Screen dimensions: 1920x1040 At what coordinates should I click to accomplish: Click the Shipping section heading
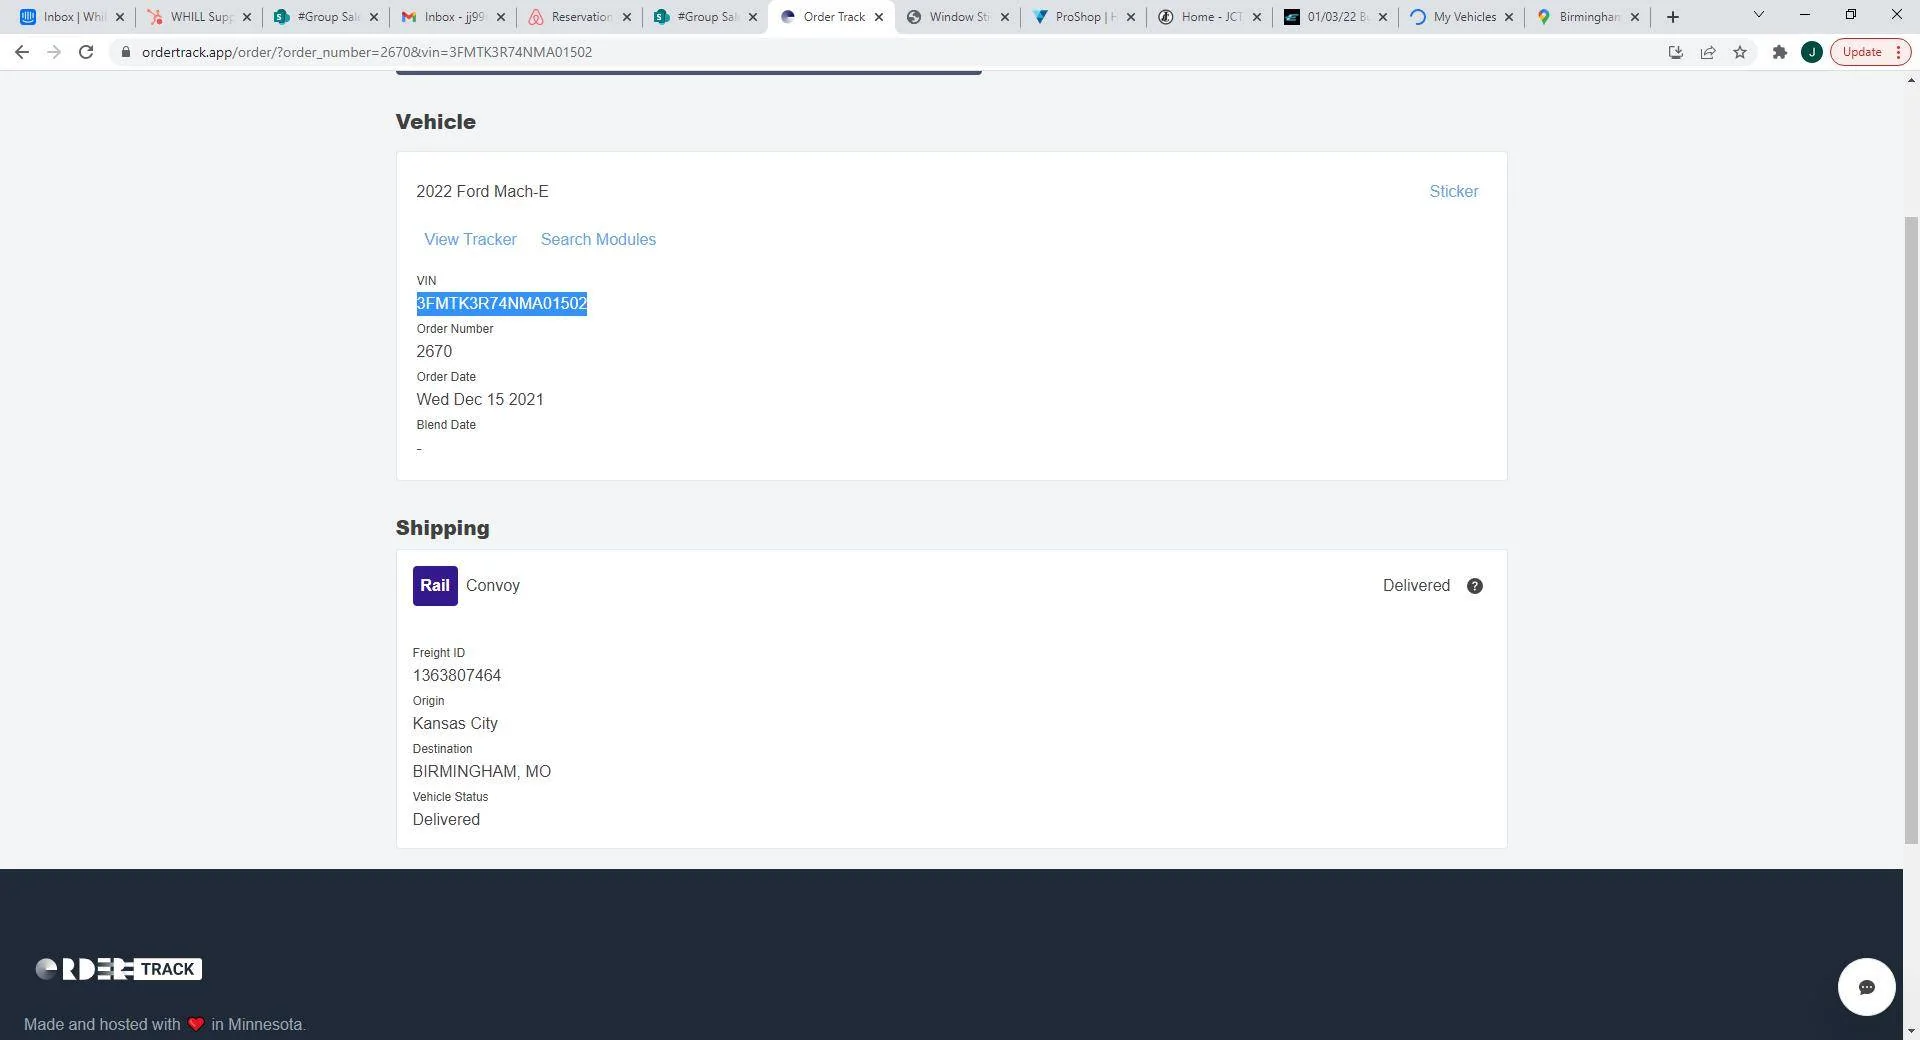pos(443,528)
